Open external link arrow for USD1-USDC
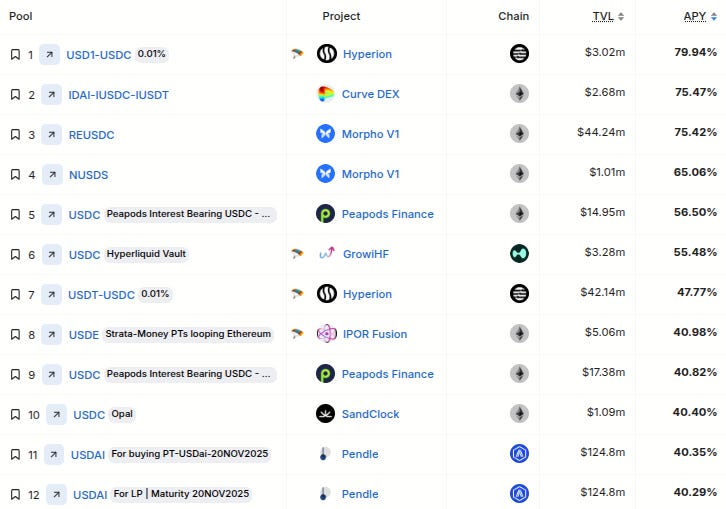Image resolution: width=726 pixels, height=509 pixels. coord(50,55)
